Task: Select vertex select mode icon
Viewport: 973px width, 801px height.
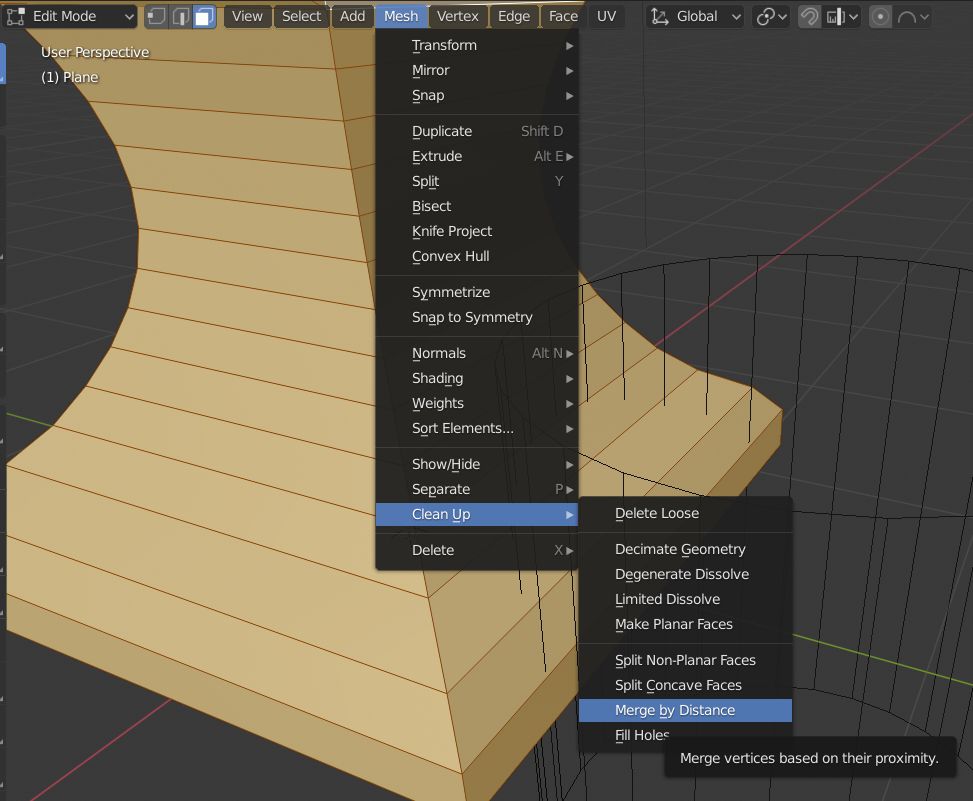Action: tap(156, 16)
